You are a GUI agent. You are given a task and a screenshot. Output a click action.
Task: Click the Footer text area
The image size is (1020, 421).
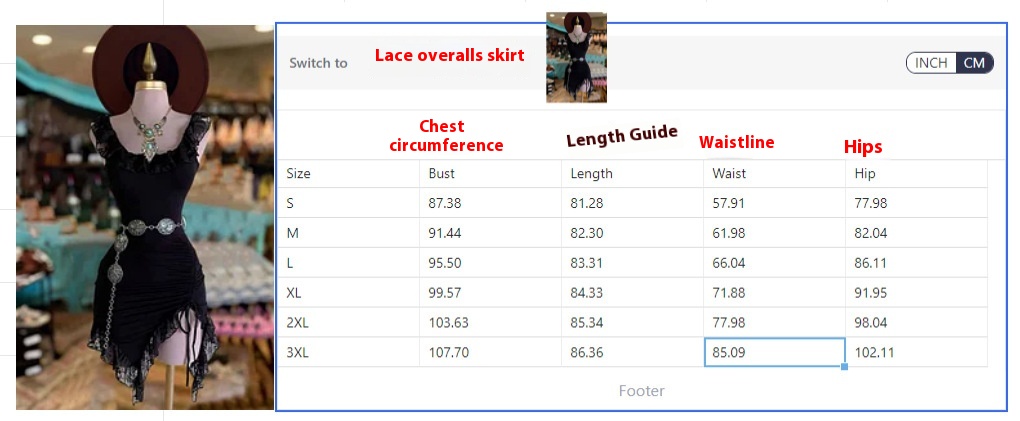tap(641, 390)
